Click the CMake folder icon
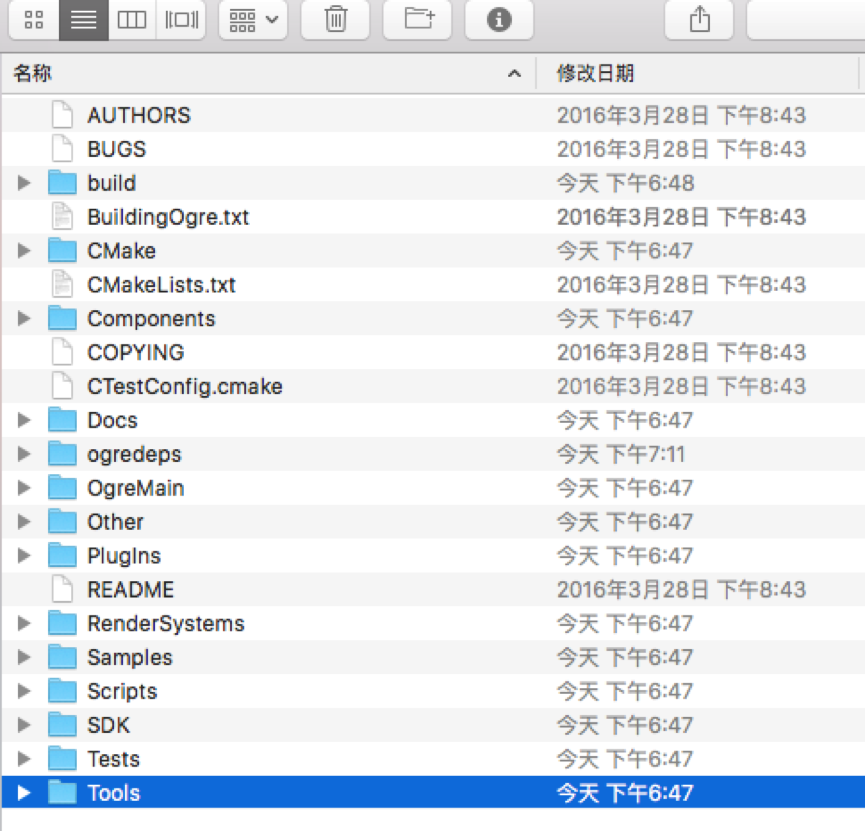865x831 pixels. click(x=62, y=251)
